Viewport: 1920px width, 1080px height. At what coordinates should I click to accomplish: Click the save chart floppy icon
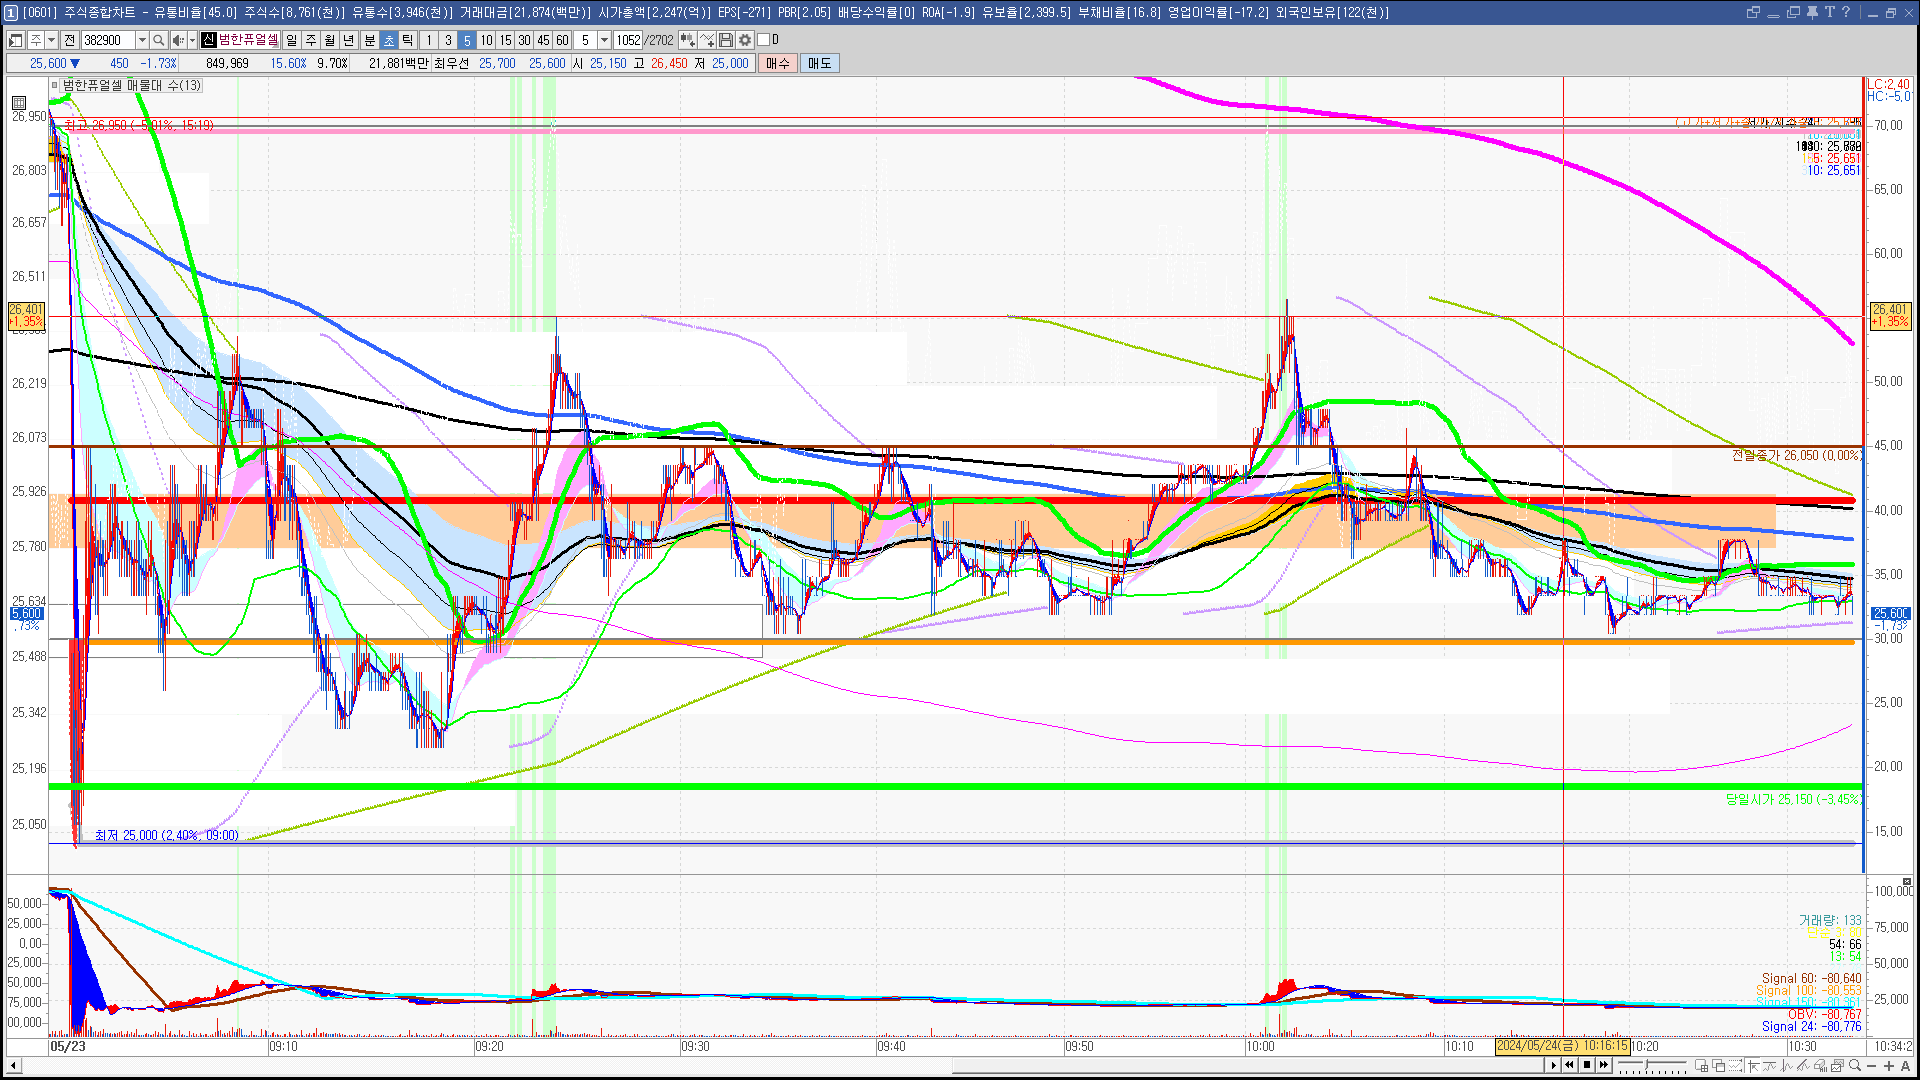coord(726,40)
